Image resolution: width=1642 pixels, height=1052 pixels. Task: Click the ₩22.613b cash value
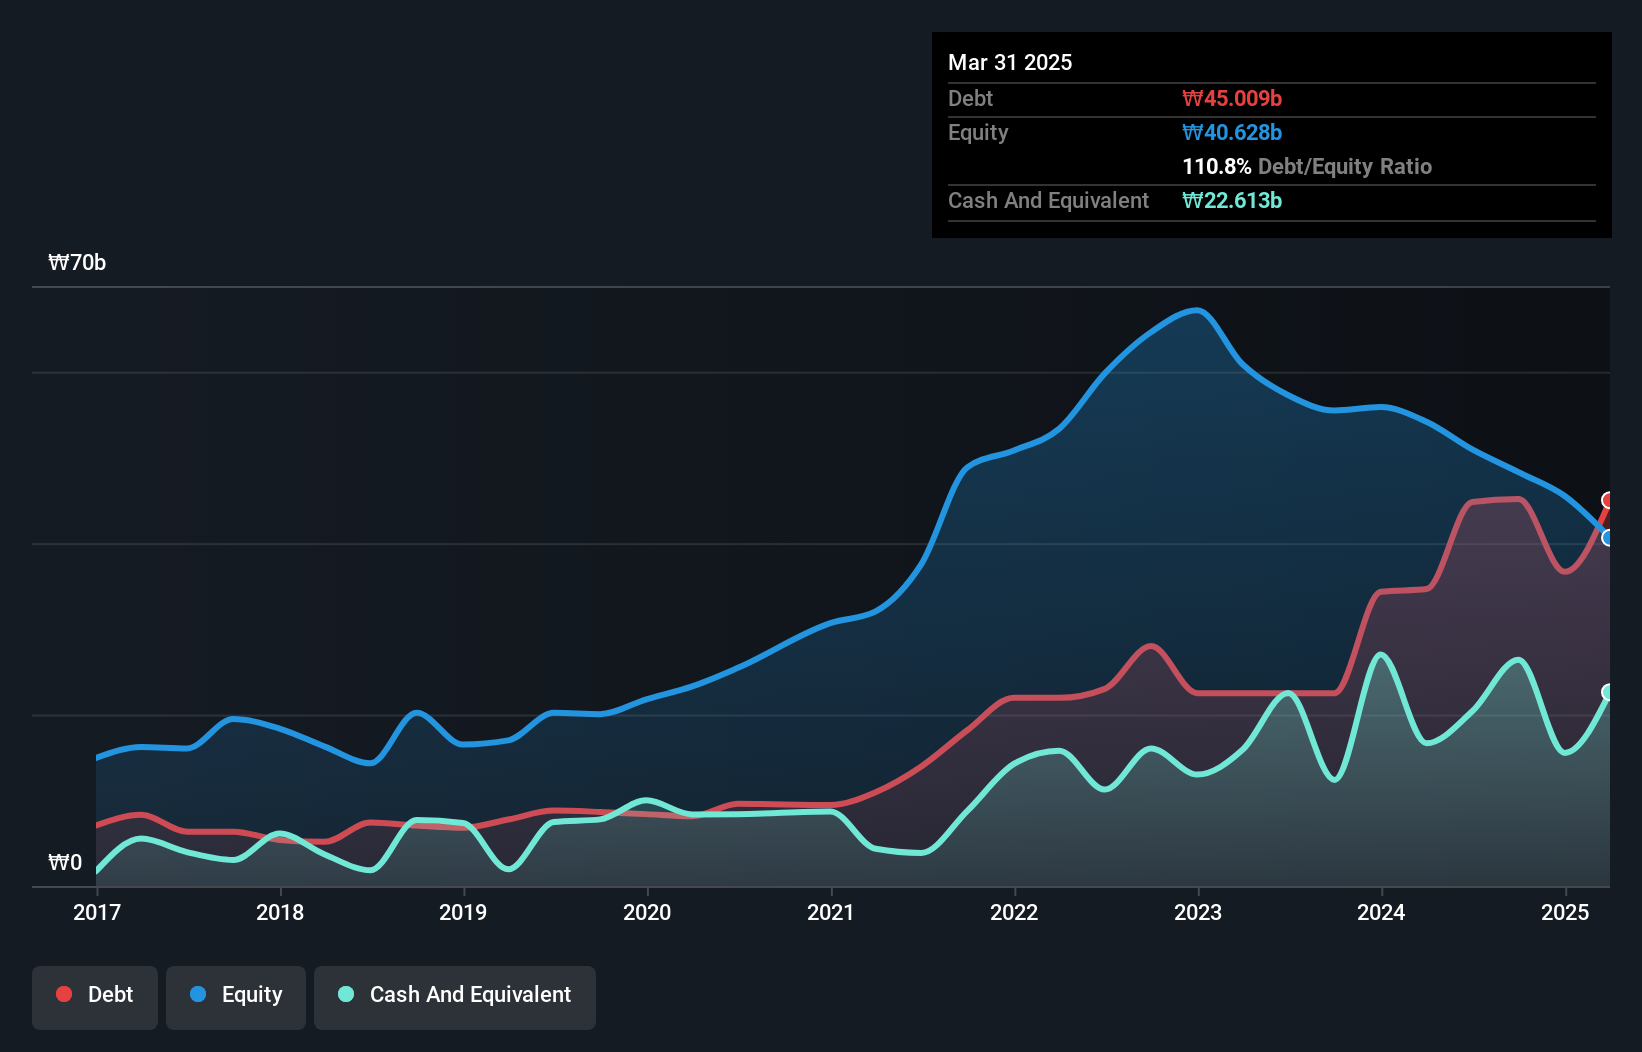pyautogui.click(x=1232, y=200)
